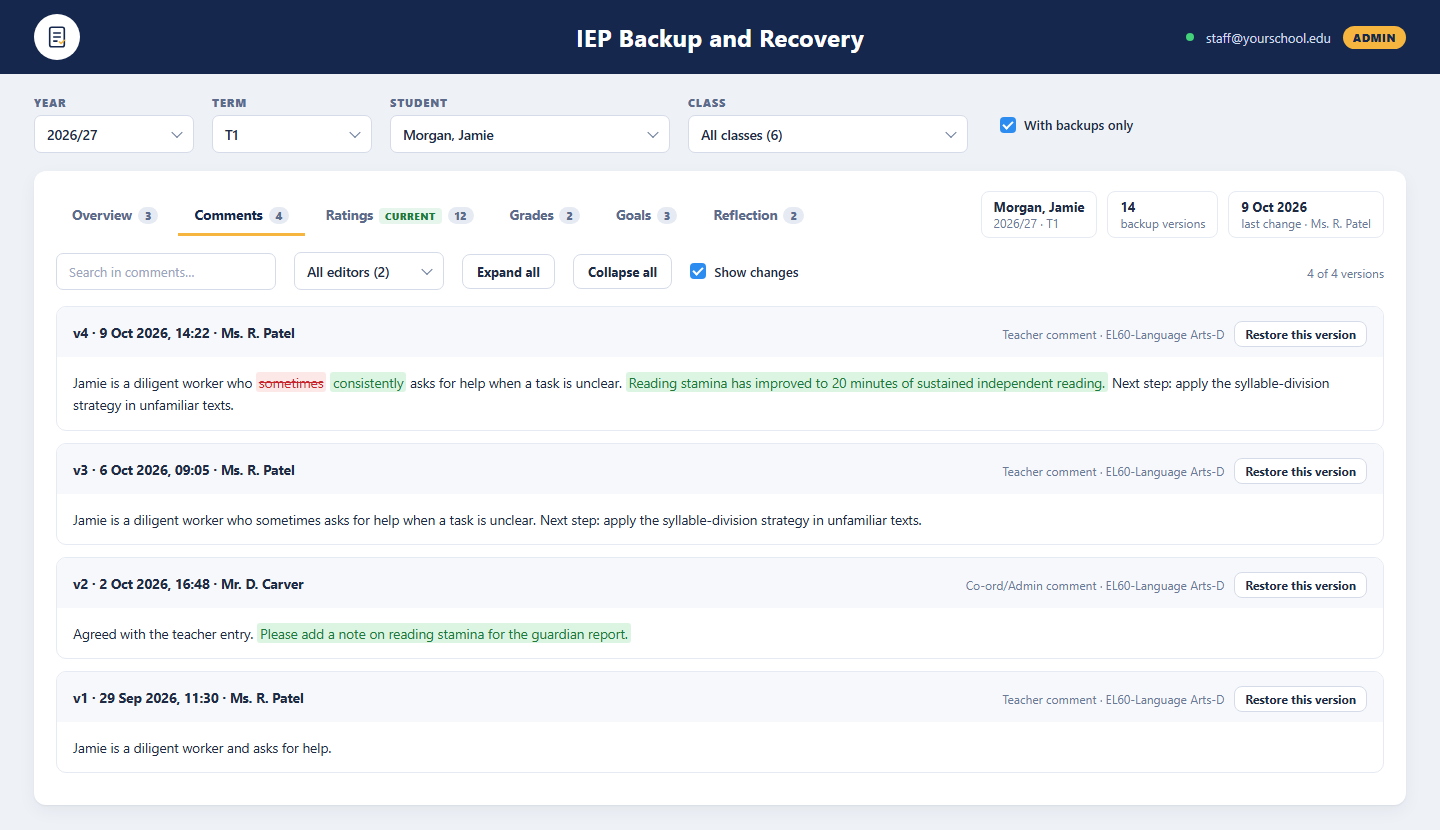Image resolution: width=1440 pixels, height=830 pixels.
Task: Click the Expand all button
Action: pos(508,272)
